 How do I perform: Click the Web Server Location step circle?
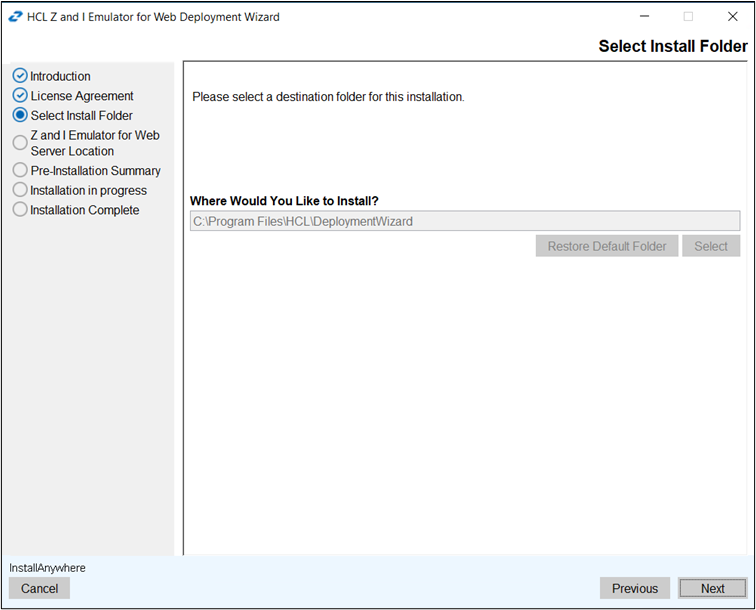point(20,143)
